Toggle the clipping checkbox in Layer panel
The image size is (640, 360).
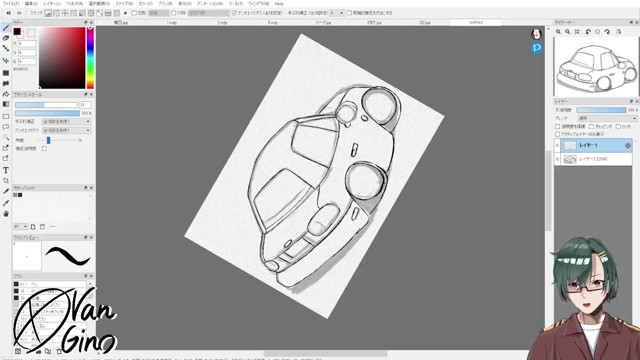point(591,127)
